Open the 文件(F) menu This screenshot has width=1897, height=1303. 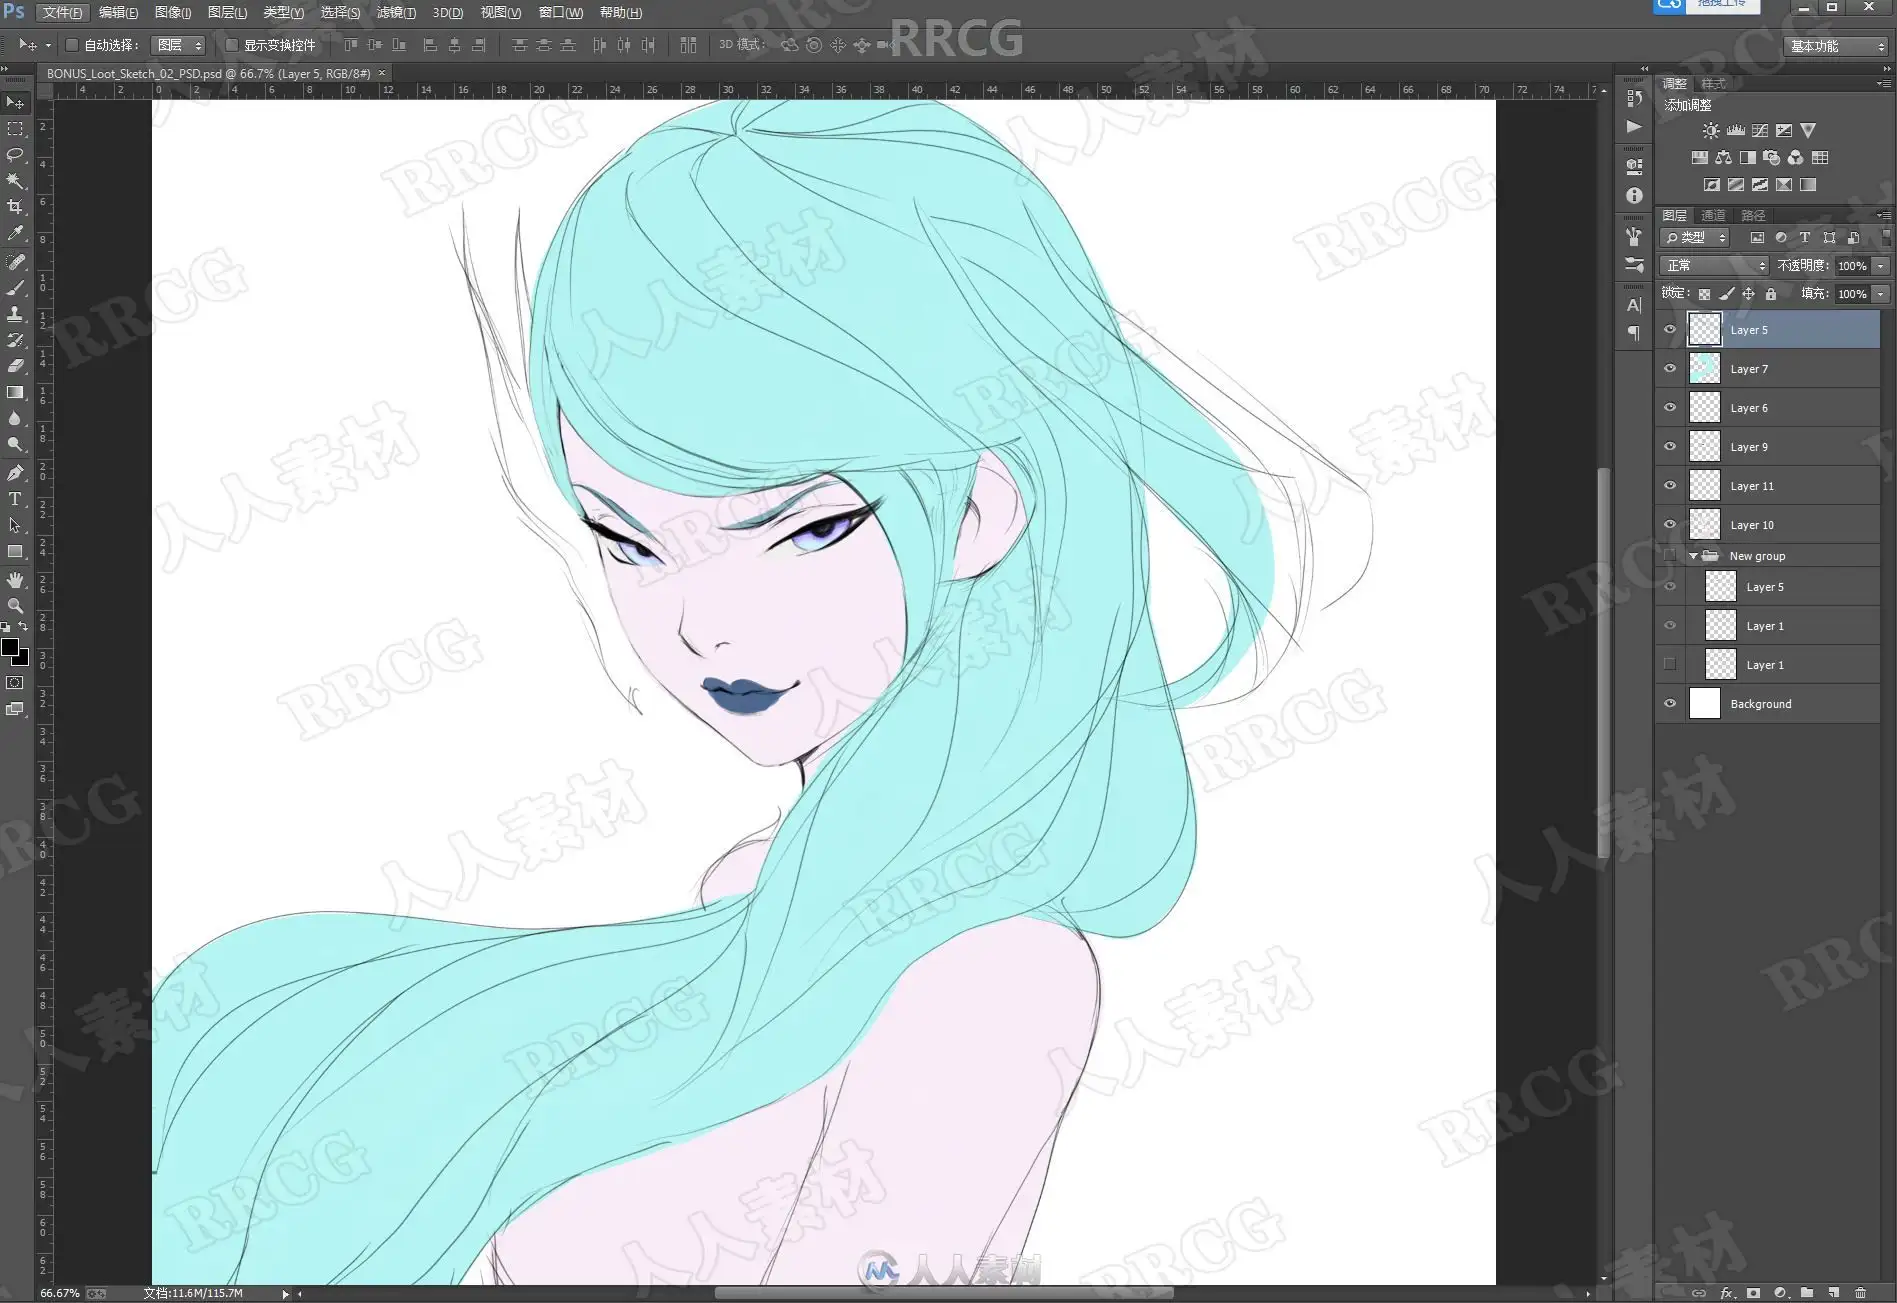pyautogui.click(x=62, y=13)
